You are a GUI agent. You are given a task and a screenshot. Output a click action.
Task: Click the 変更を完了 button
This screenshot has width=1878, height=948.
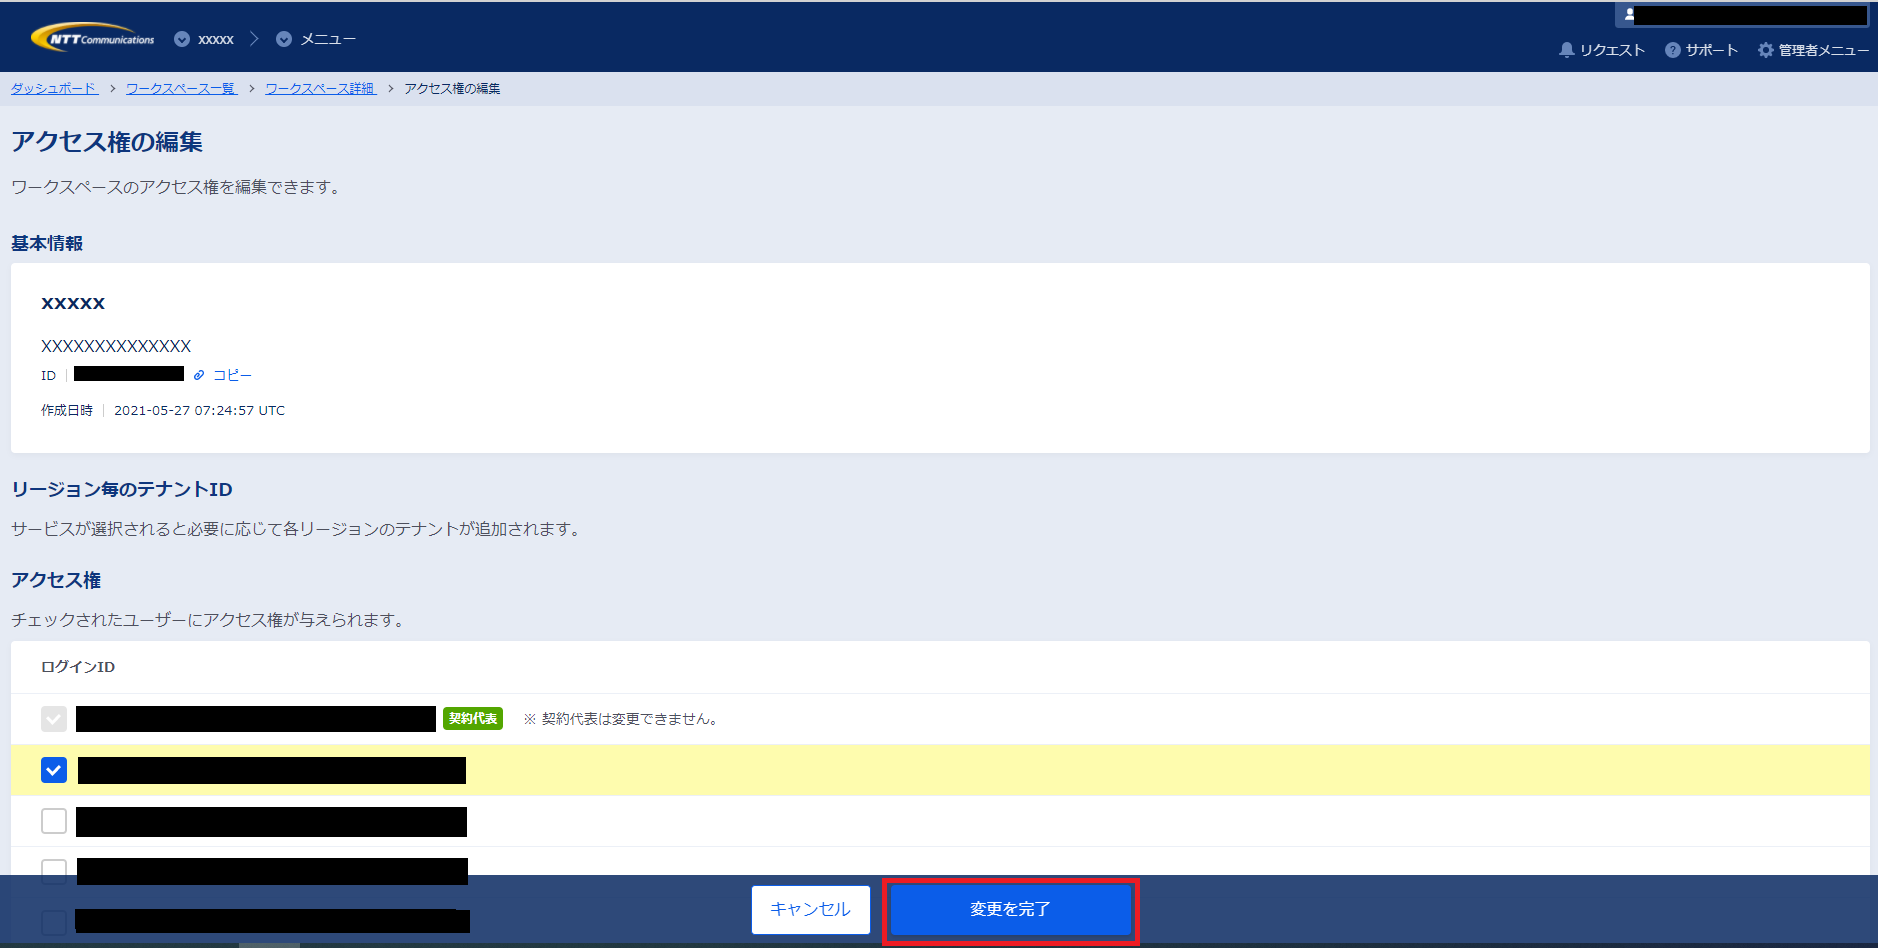click(x=1010, y=910)
